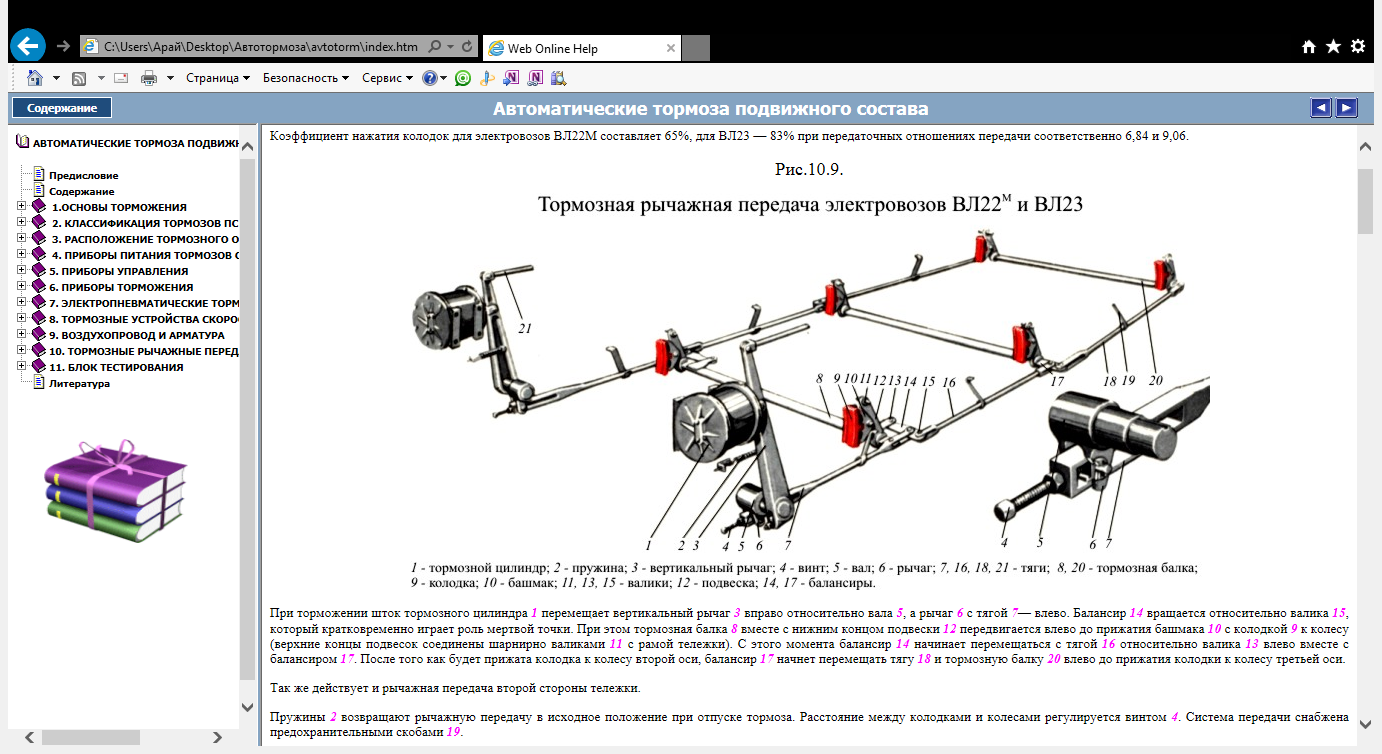This screenshot has height=754, width=1382.
Task: Select the Web Online Help tab
Action: point(582,47)
